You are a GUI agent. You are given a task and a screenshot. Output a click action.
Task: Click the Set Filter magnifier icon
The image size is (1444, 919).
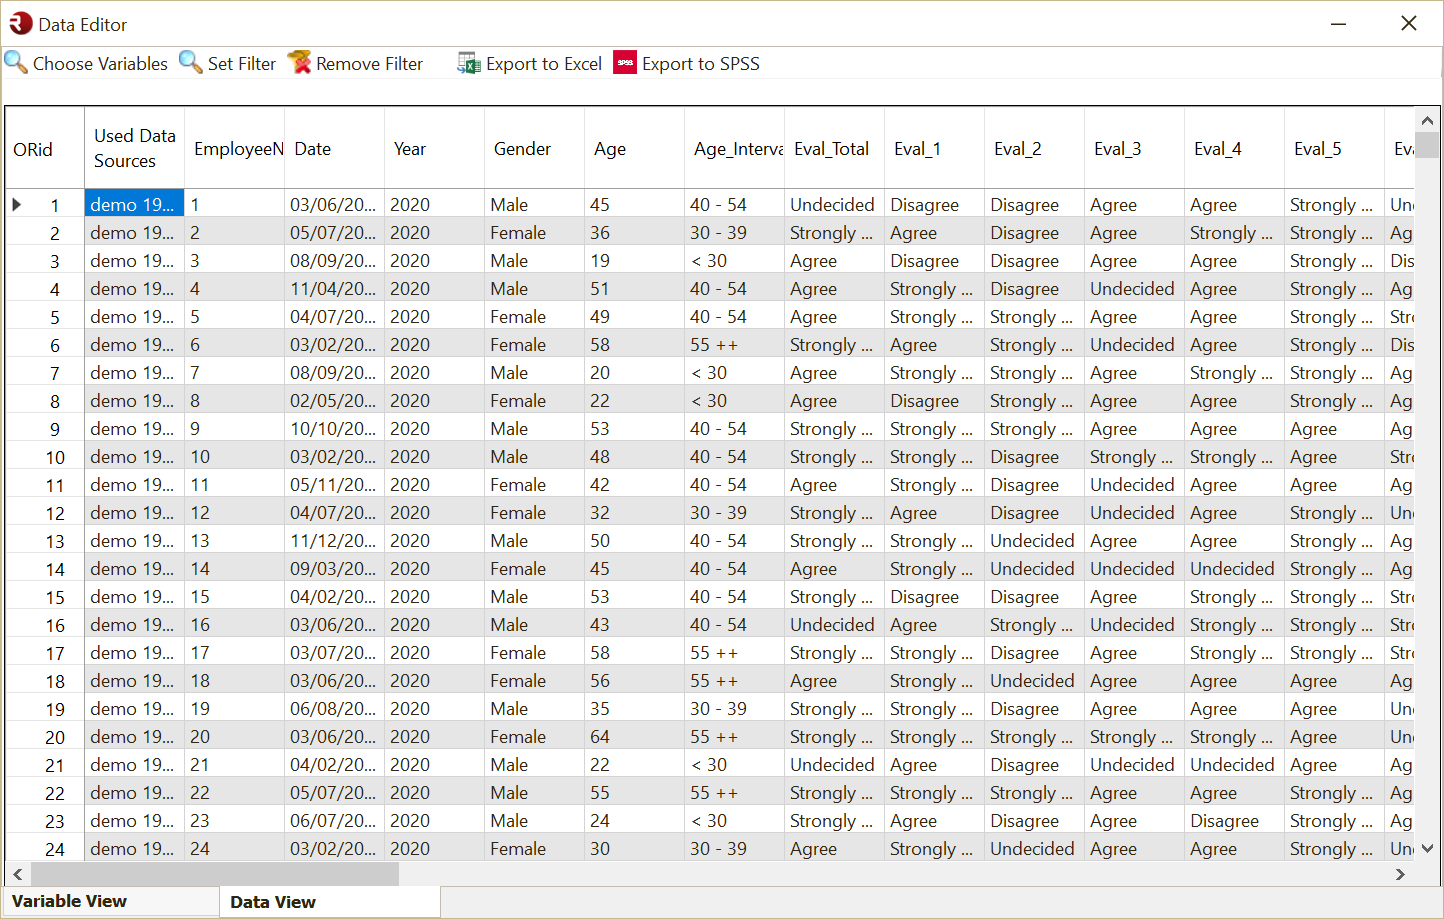[190, 62]
